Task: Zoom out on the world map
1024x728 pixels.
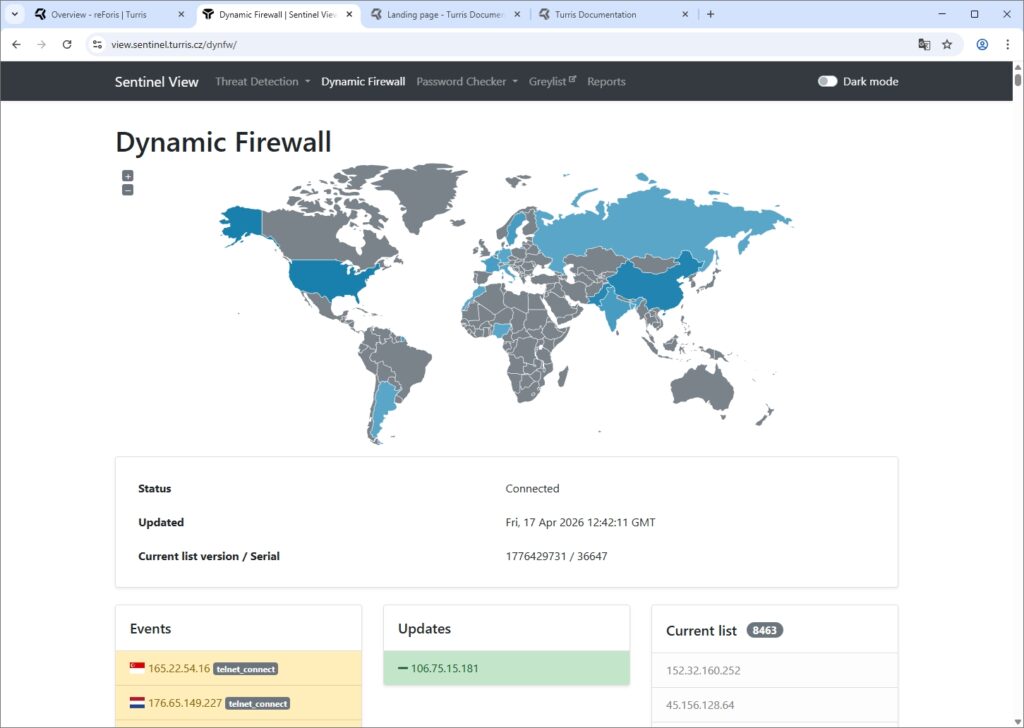Action: 127,190
